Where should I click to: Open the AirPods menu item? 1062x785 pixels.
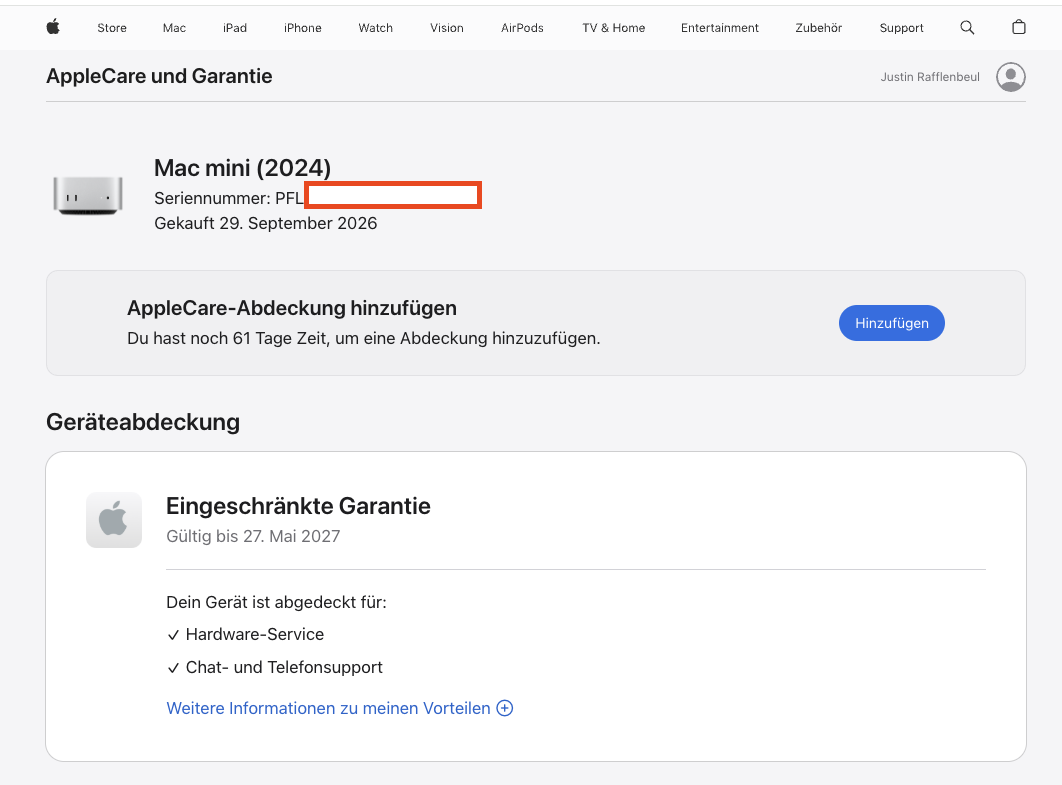click(x=522, y=28)
